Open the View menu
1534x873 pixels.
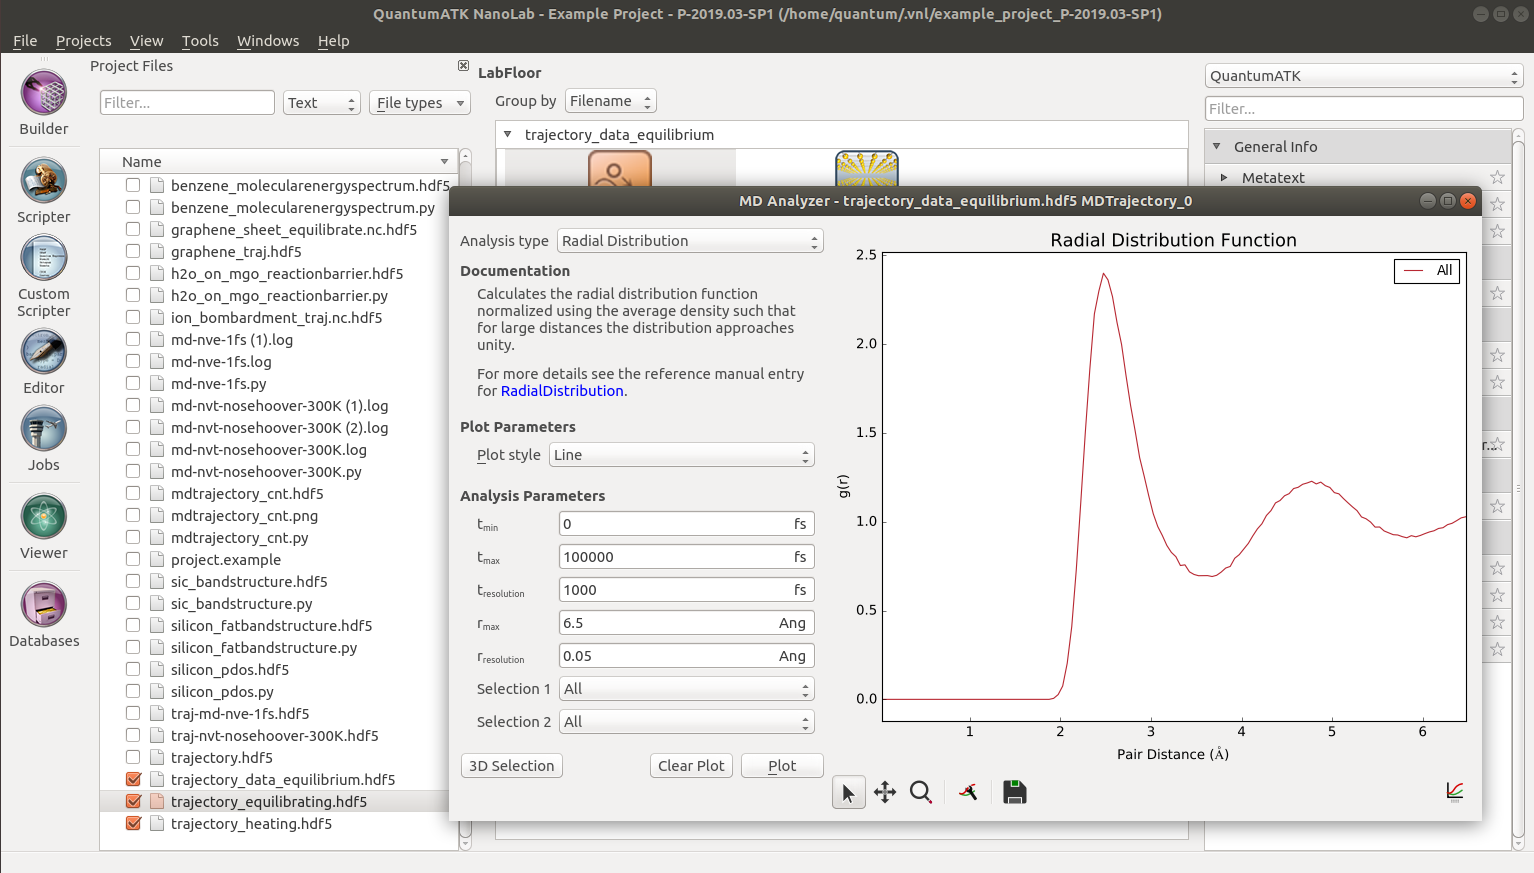[146, 41]
